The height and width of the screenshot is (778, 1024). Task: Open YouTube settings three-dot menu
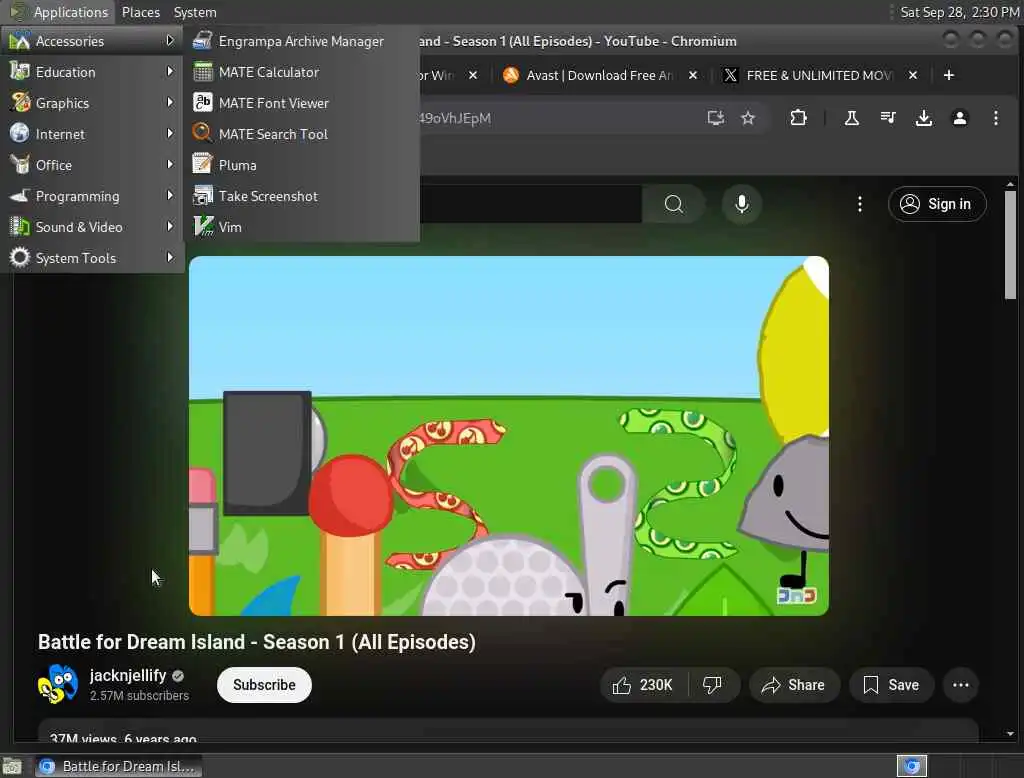click(x=859, y=204)
